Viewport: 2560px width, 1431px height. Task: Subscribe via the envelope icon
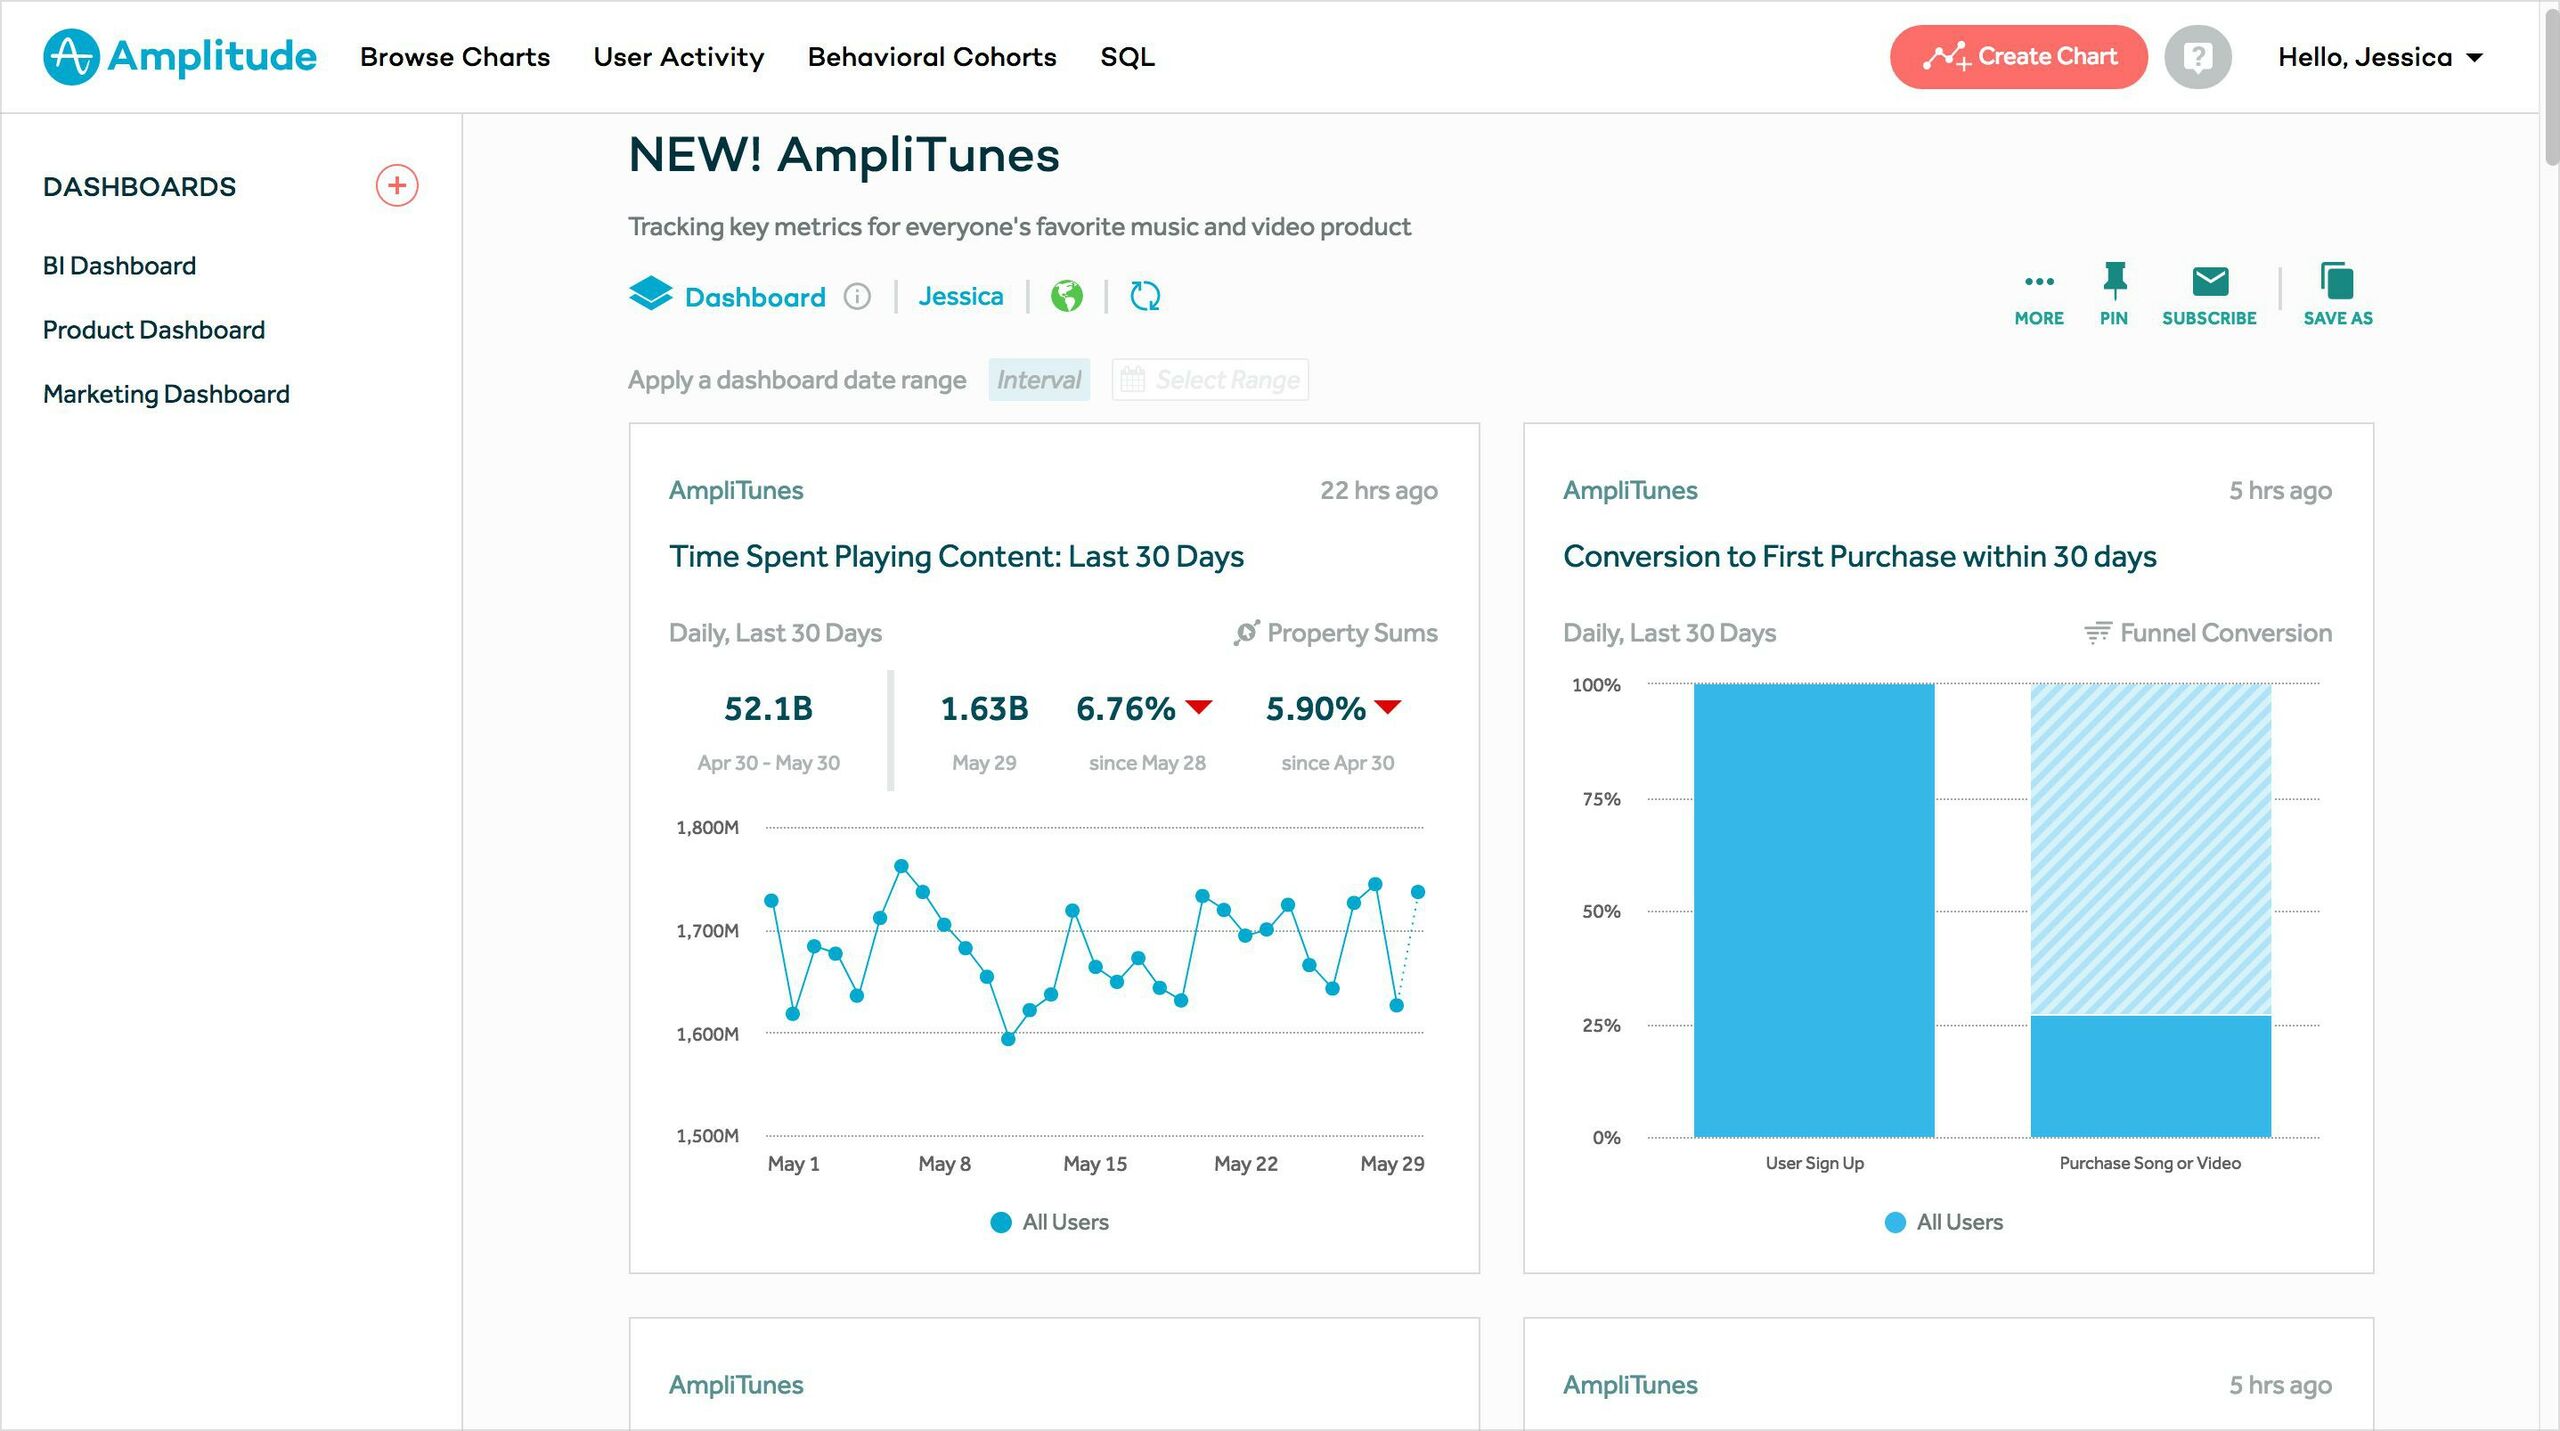click(x=2209, y=282)
